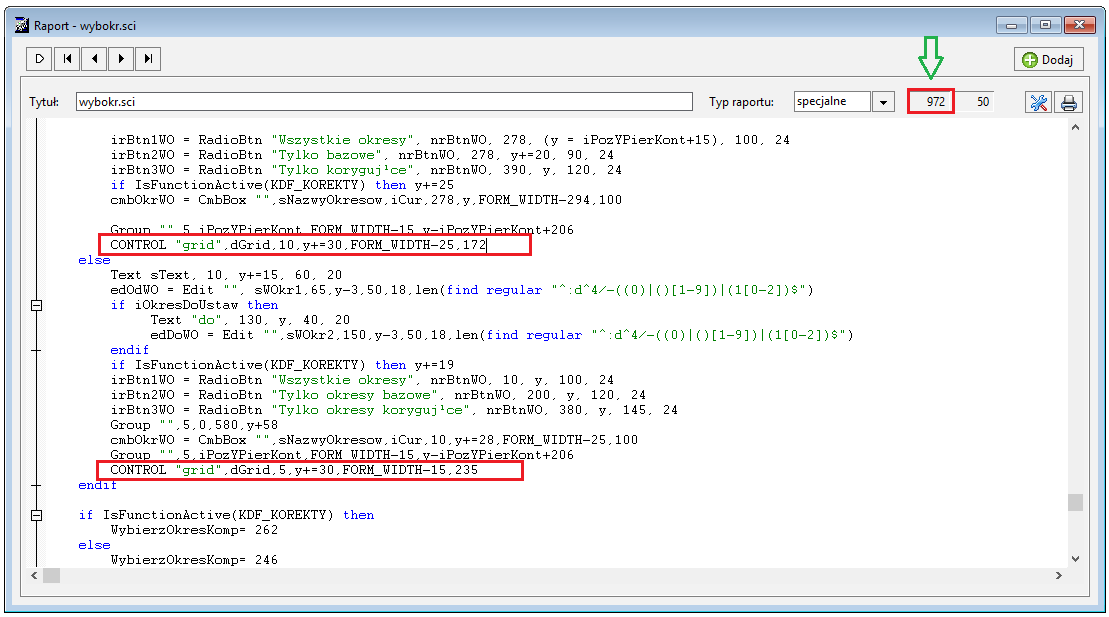Screen dimensions: 1109x617
Task: Click the printer icon
Action: [1069, 103]
